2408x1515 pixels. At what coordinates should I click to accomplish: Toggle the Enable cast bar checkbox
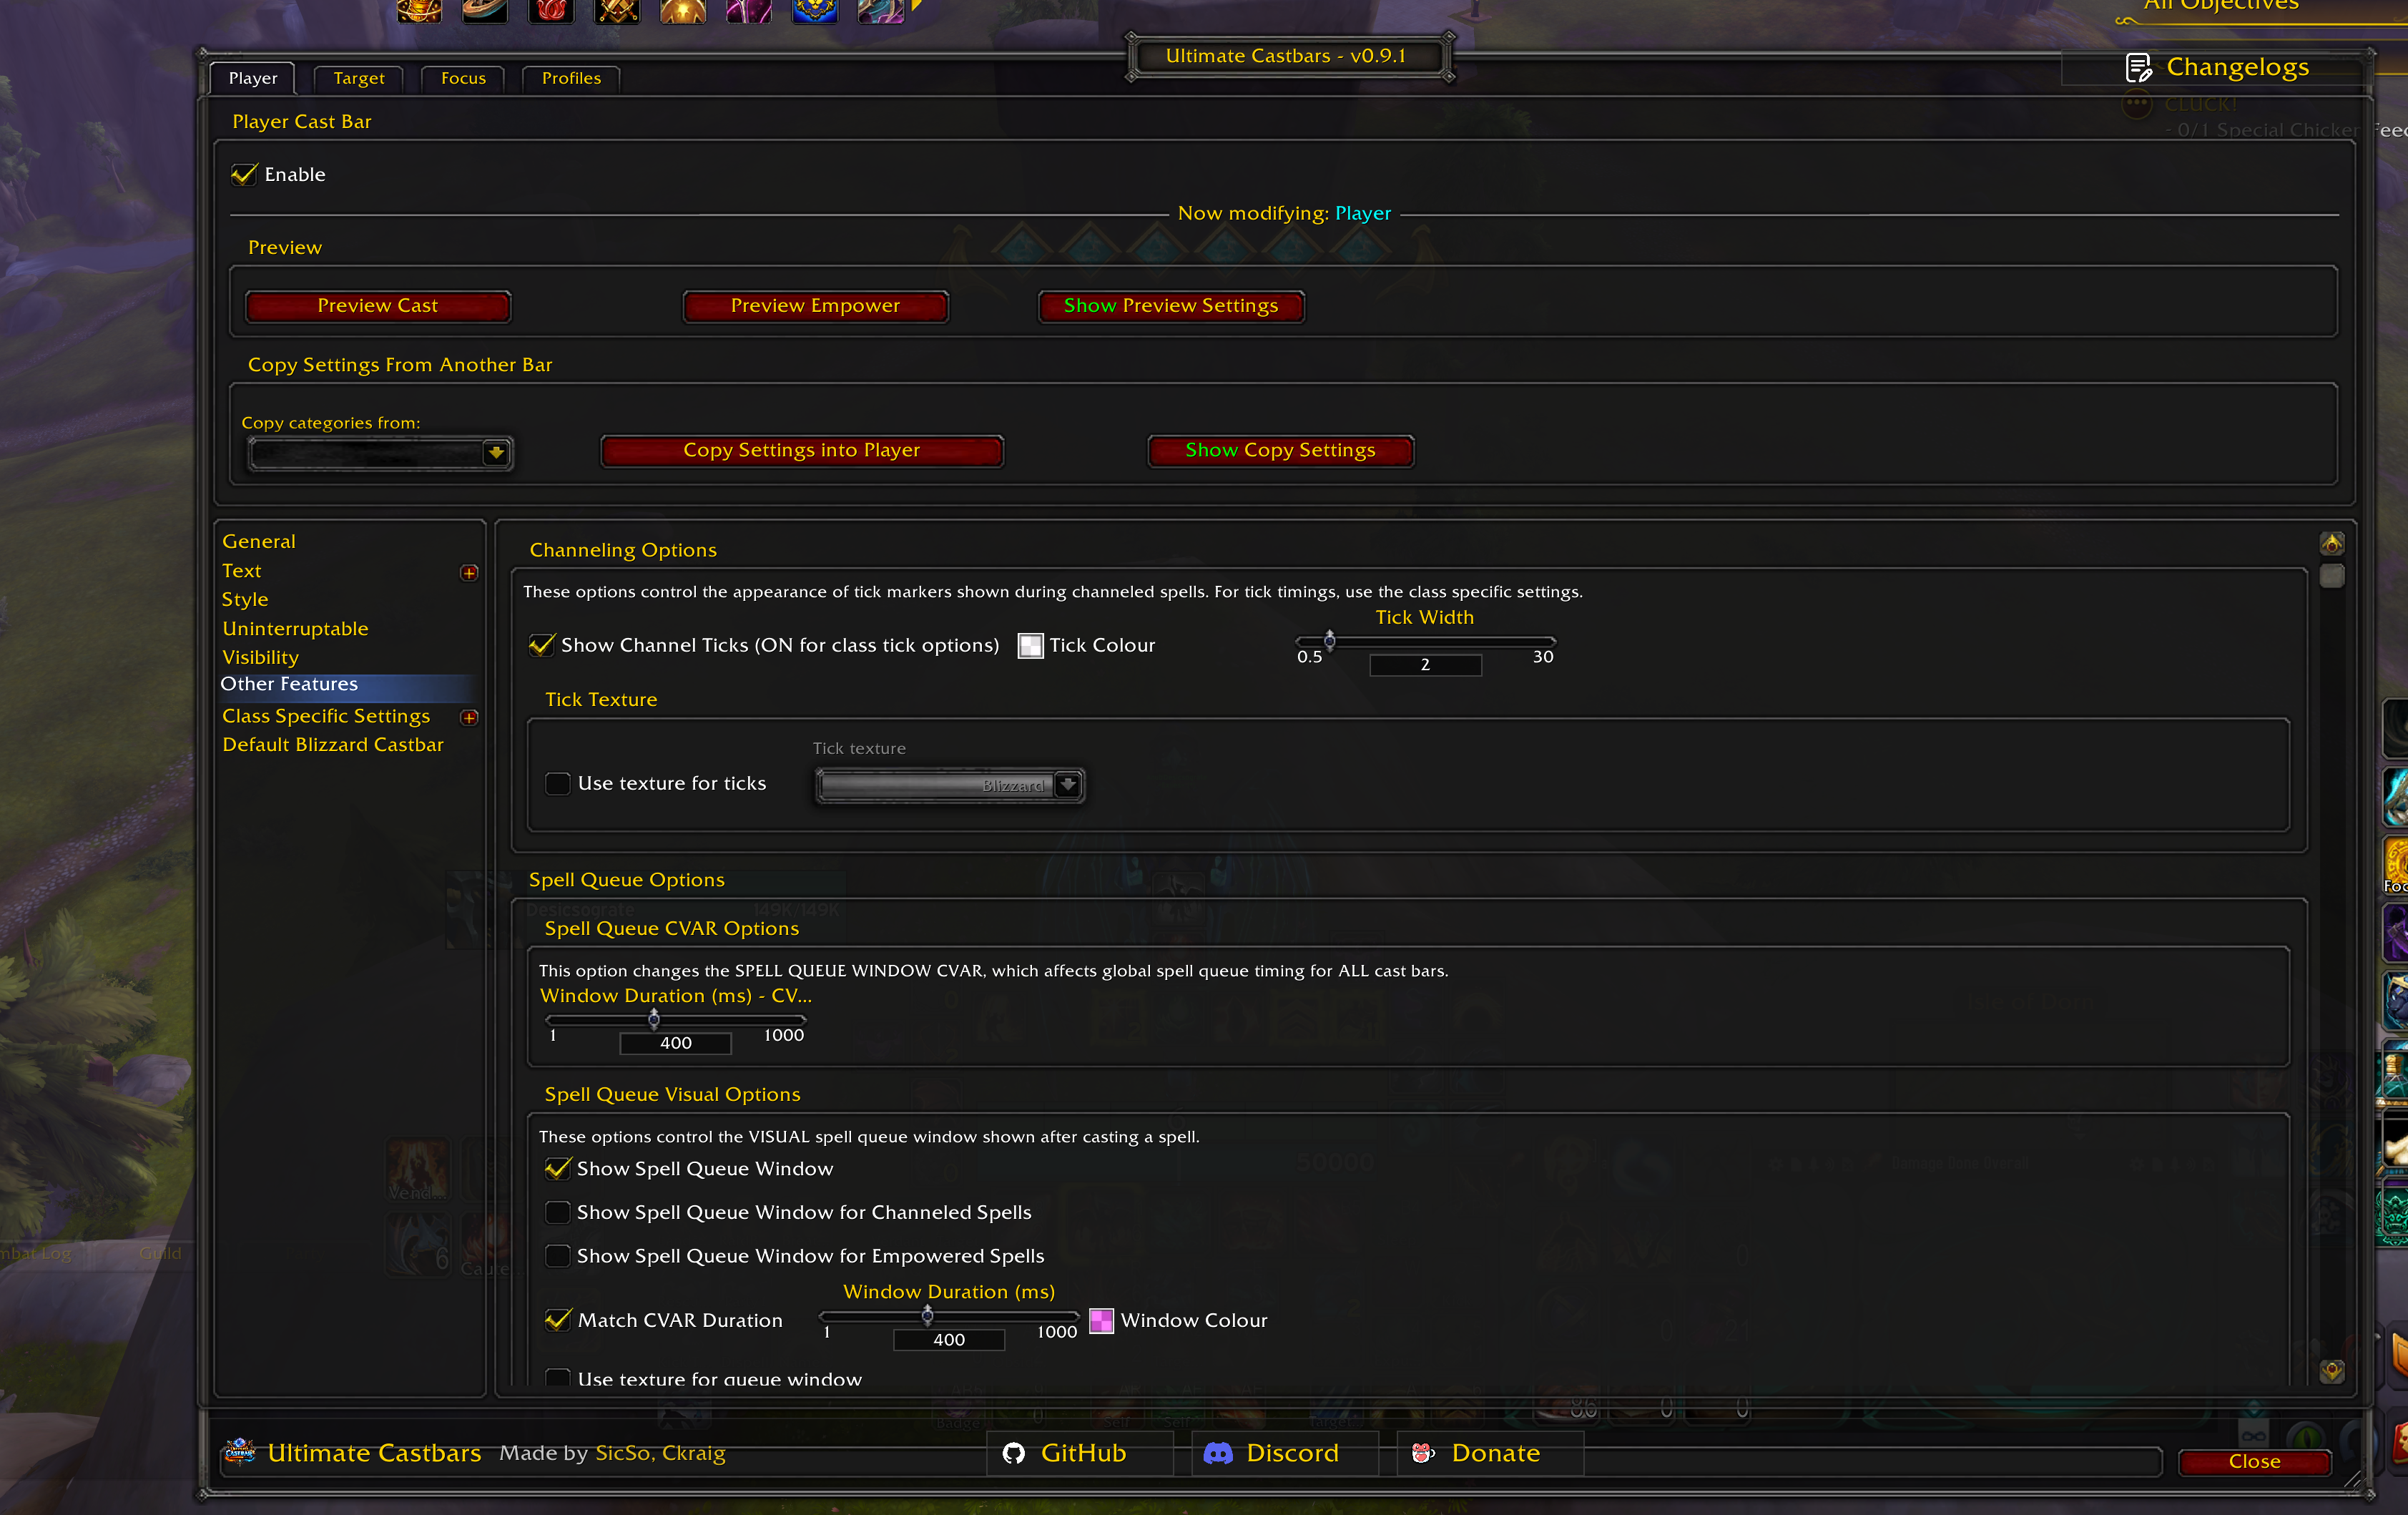[x=244, y=175]
